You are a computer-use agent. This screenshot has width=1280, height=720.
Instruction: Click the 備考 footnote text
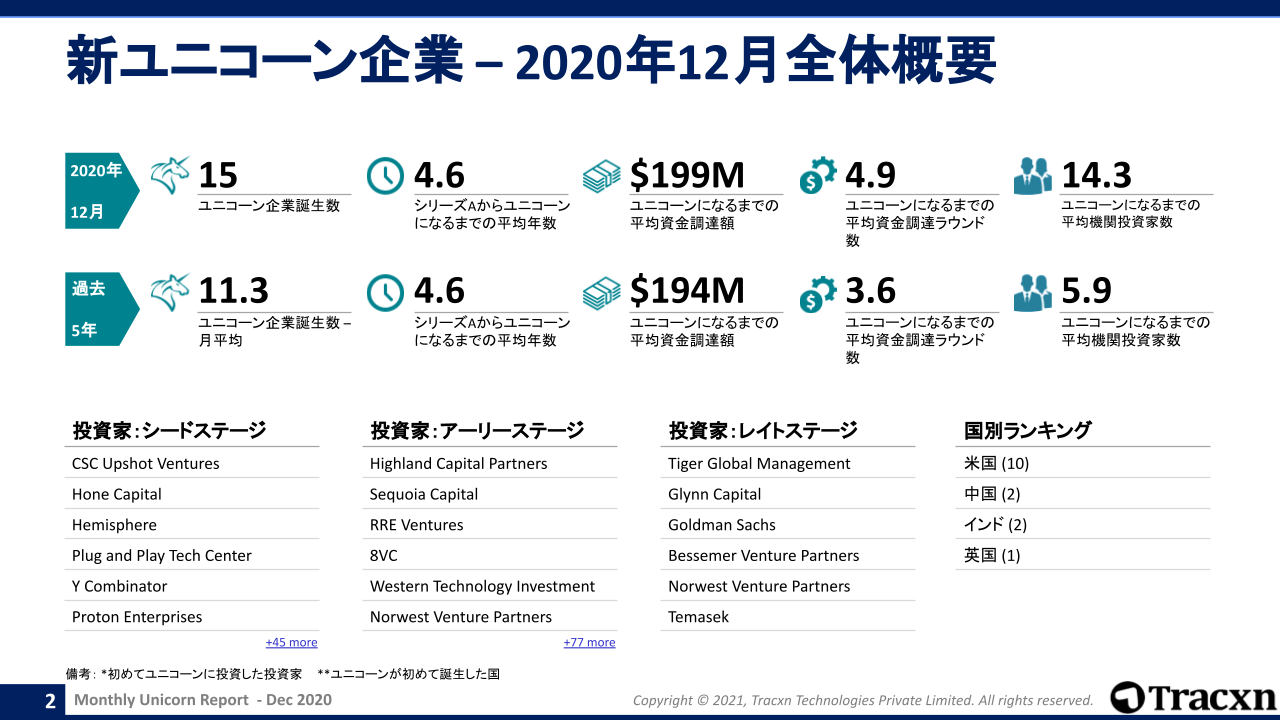[x=283, y=674]
